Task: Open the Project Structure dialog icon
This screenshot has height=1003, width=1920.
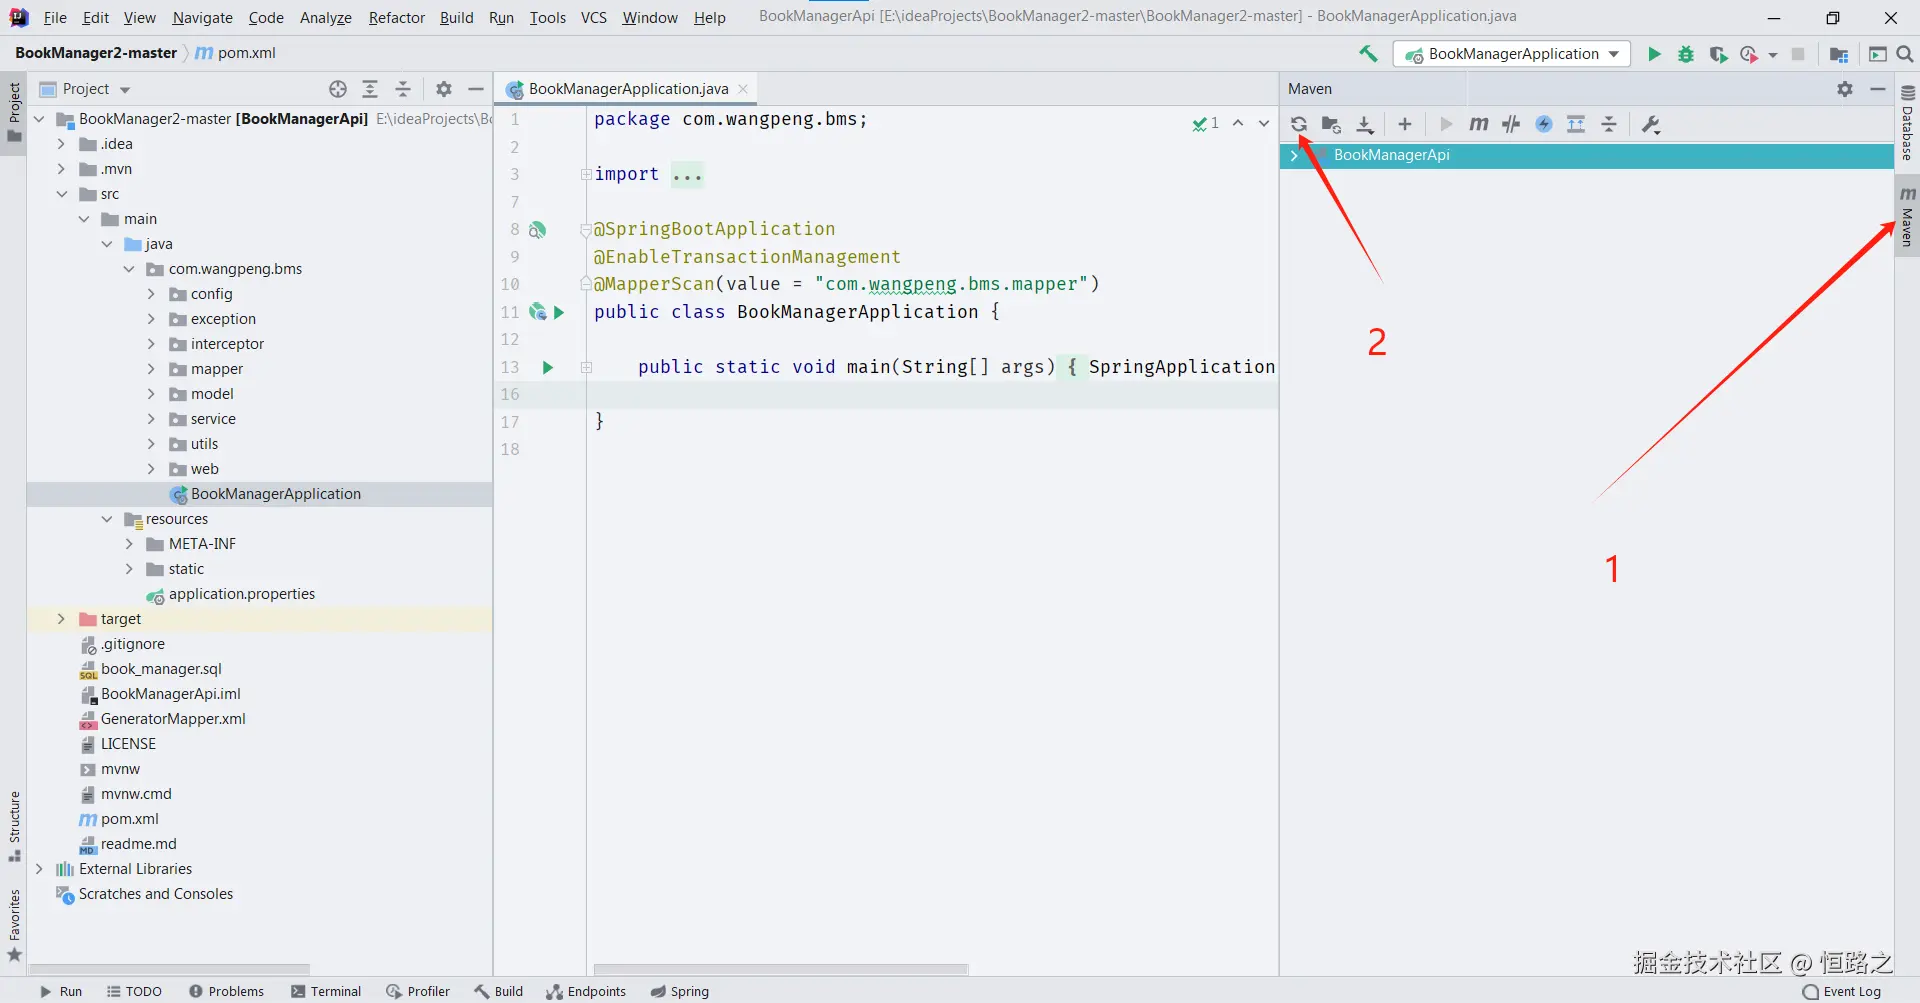Action: 1839,54
